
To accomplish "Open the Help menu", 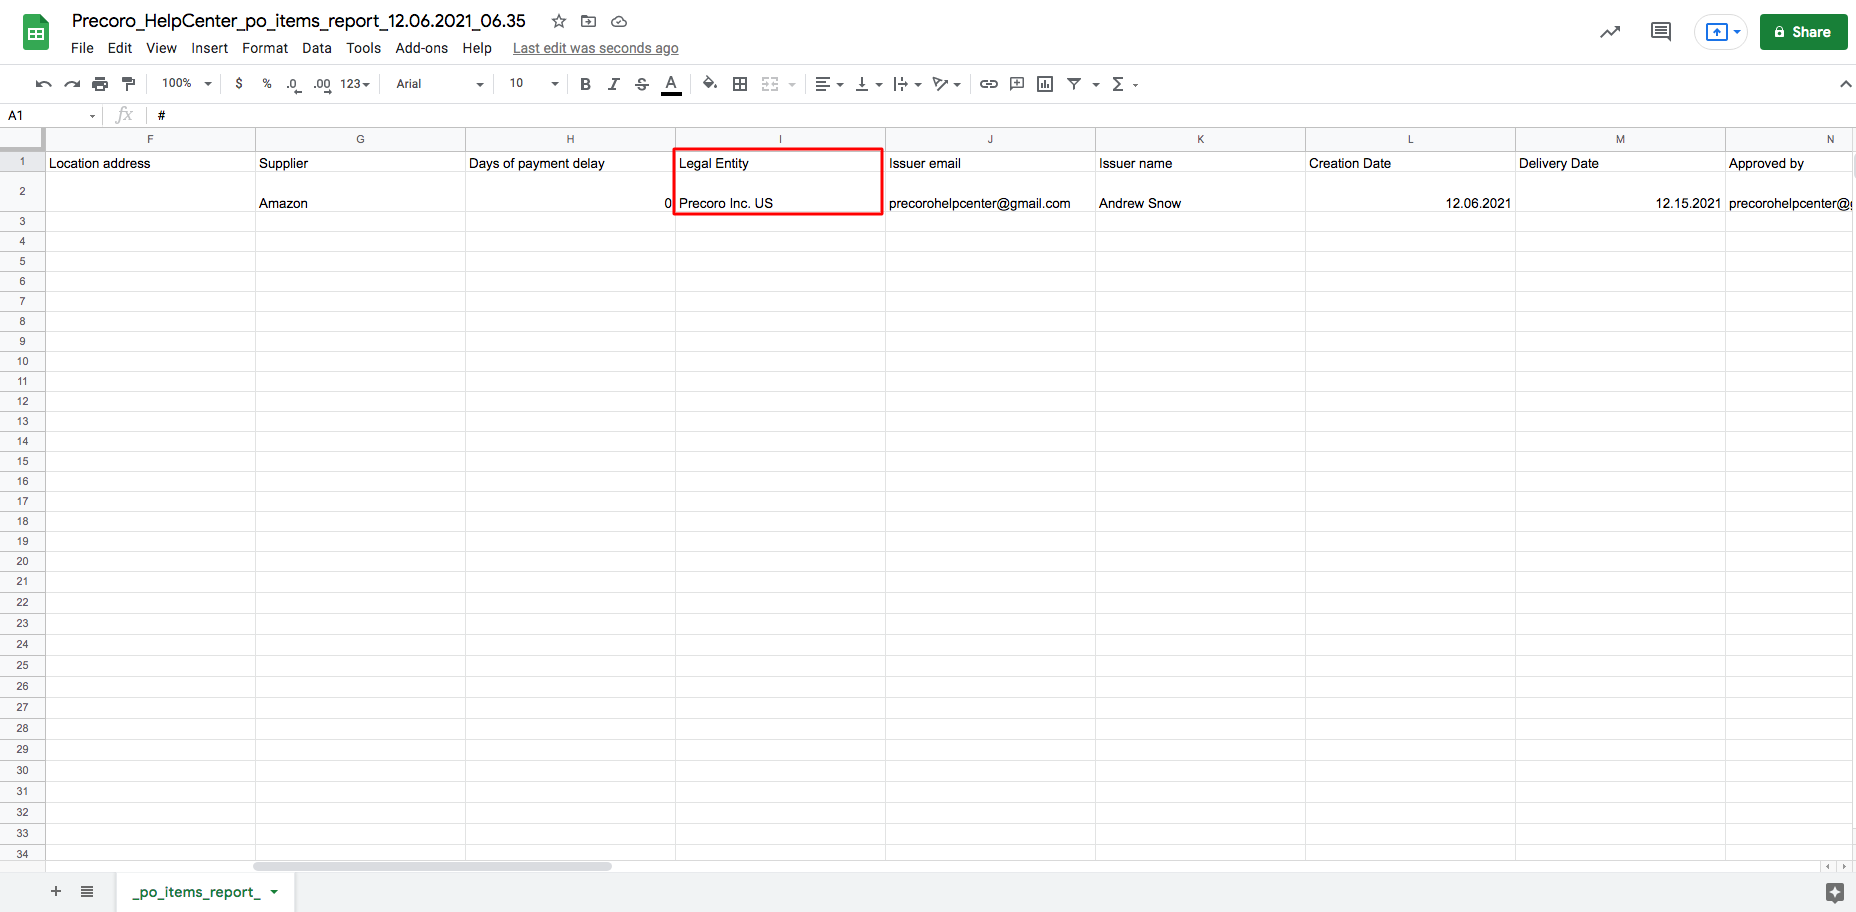I will pyautogui.click(x=477, y=48).
